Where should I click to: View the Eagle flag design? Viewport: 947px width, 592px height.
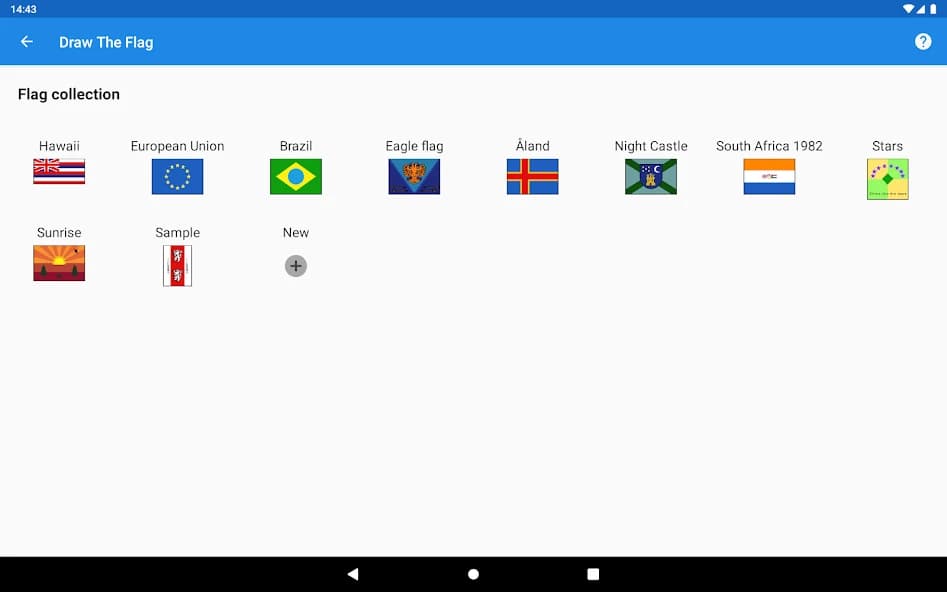click(x=413, y=176)
